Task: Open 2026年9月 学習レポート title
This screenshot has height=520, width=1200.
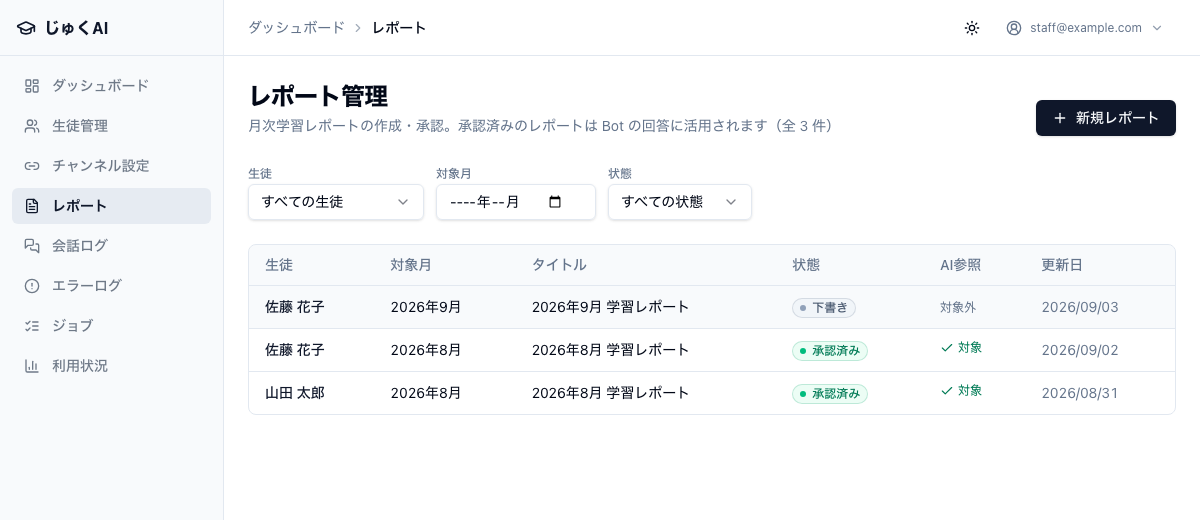Action: click(610, 307)
